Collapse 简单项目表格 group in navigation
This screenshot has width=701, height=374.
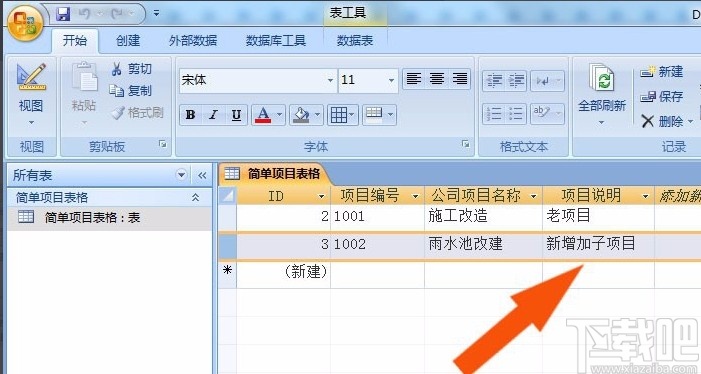(x=195, y=197)
